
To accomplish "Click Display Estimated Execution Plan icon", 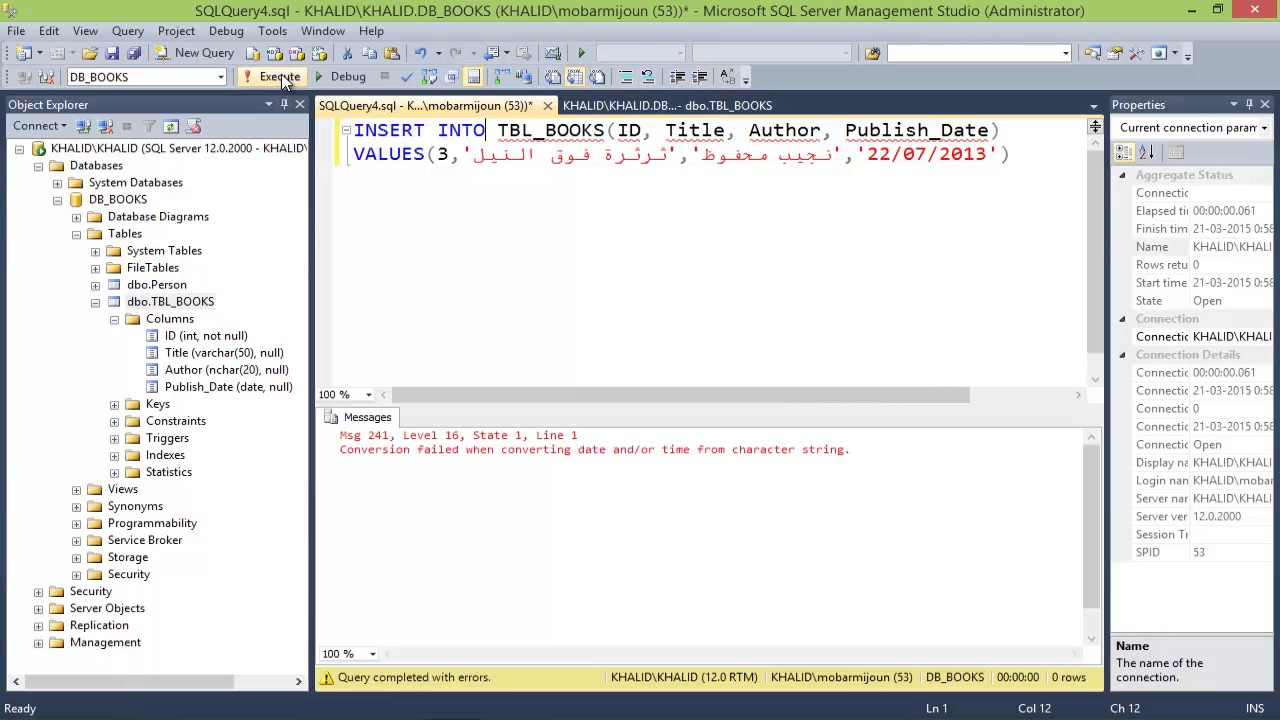I will 429,77.
